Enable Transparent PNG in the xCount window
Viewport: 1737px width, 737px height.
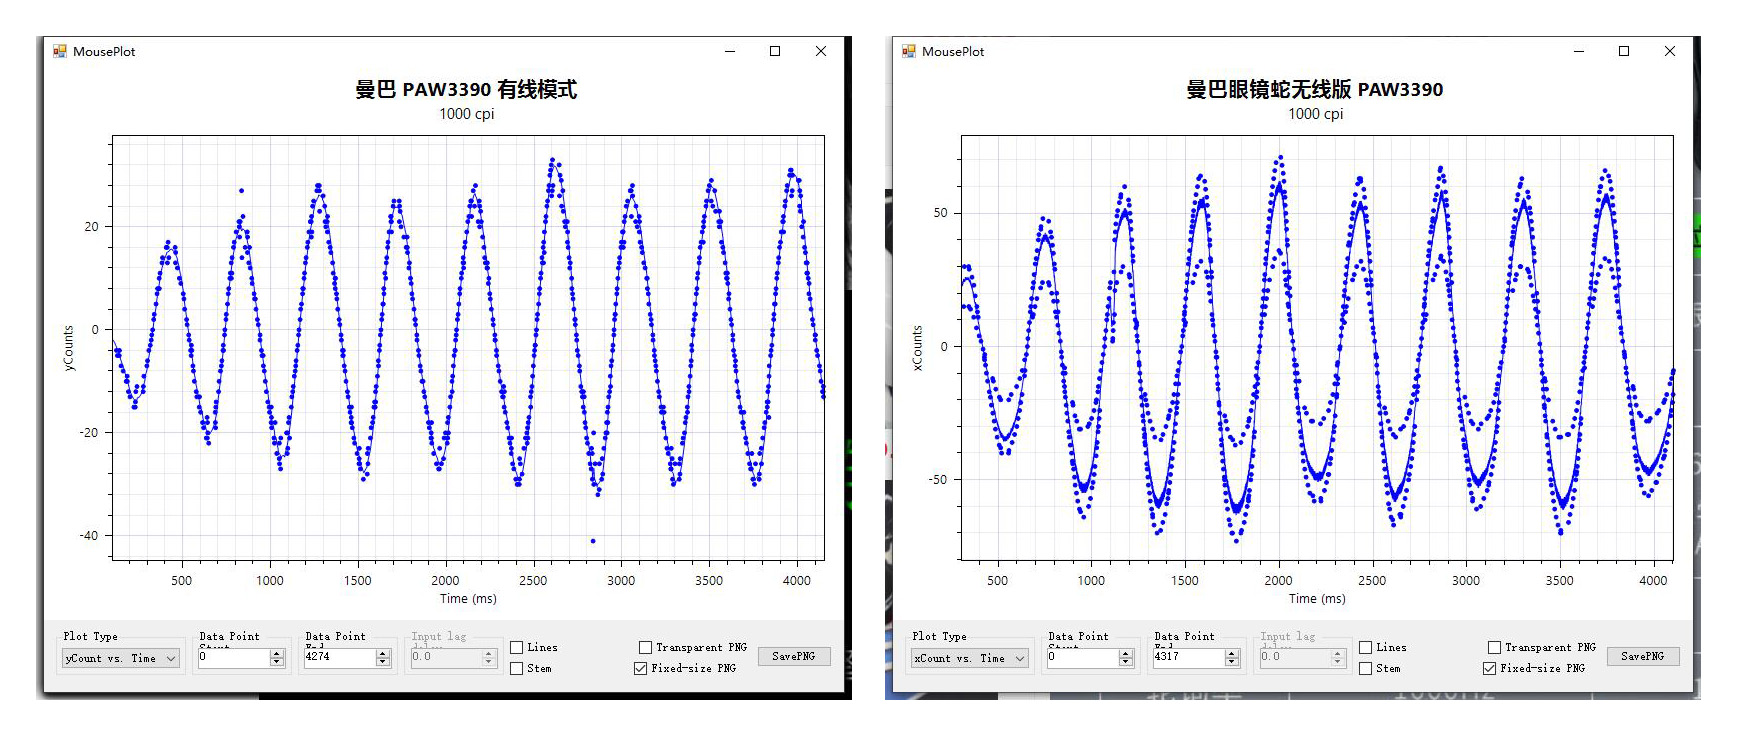(1494, 648)
